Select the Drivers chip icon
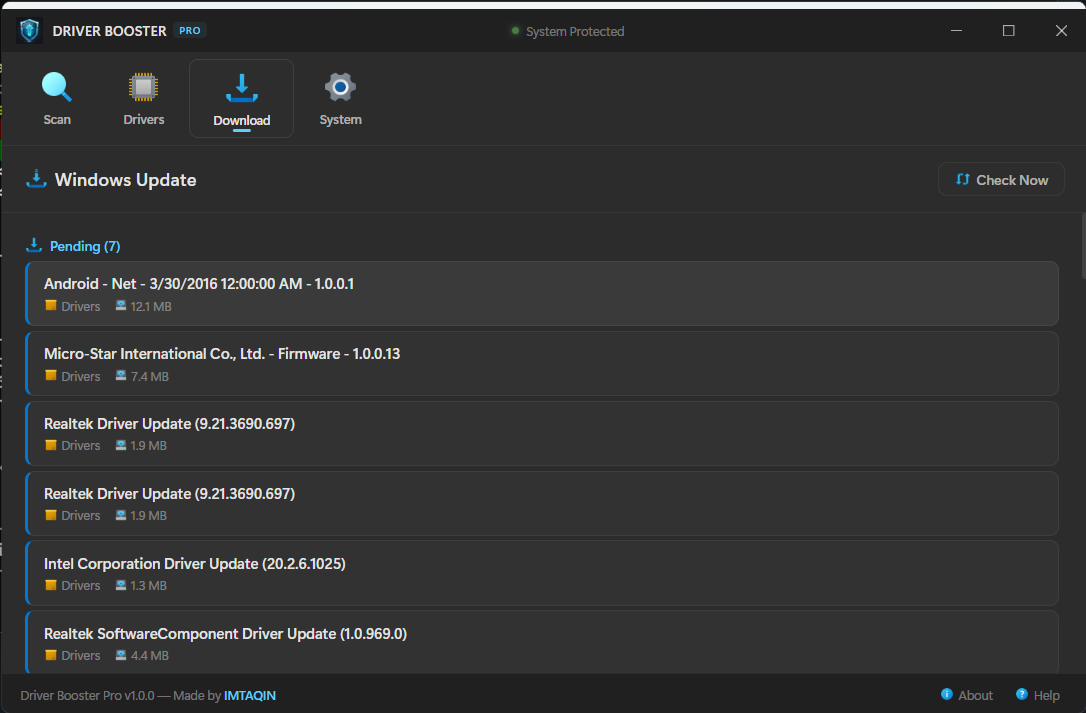Viewport: 1086px width, 713px height. tap(144, 87)
